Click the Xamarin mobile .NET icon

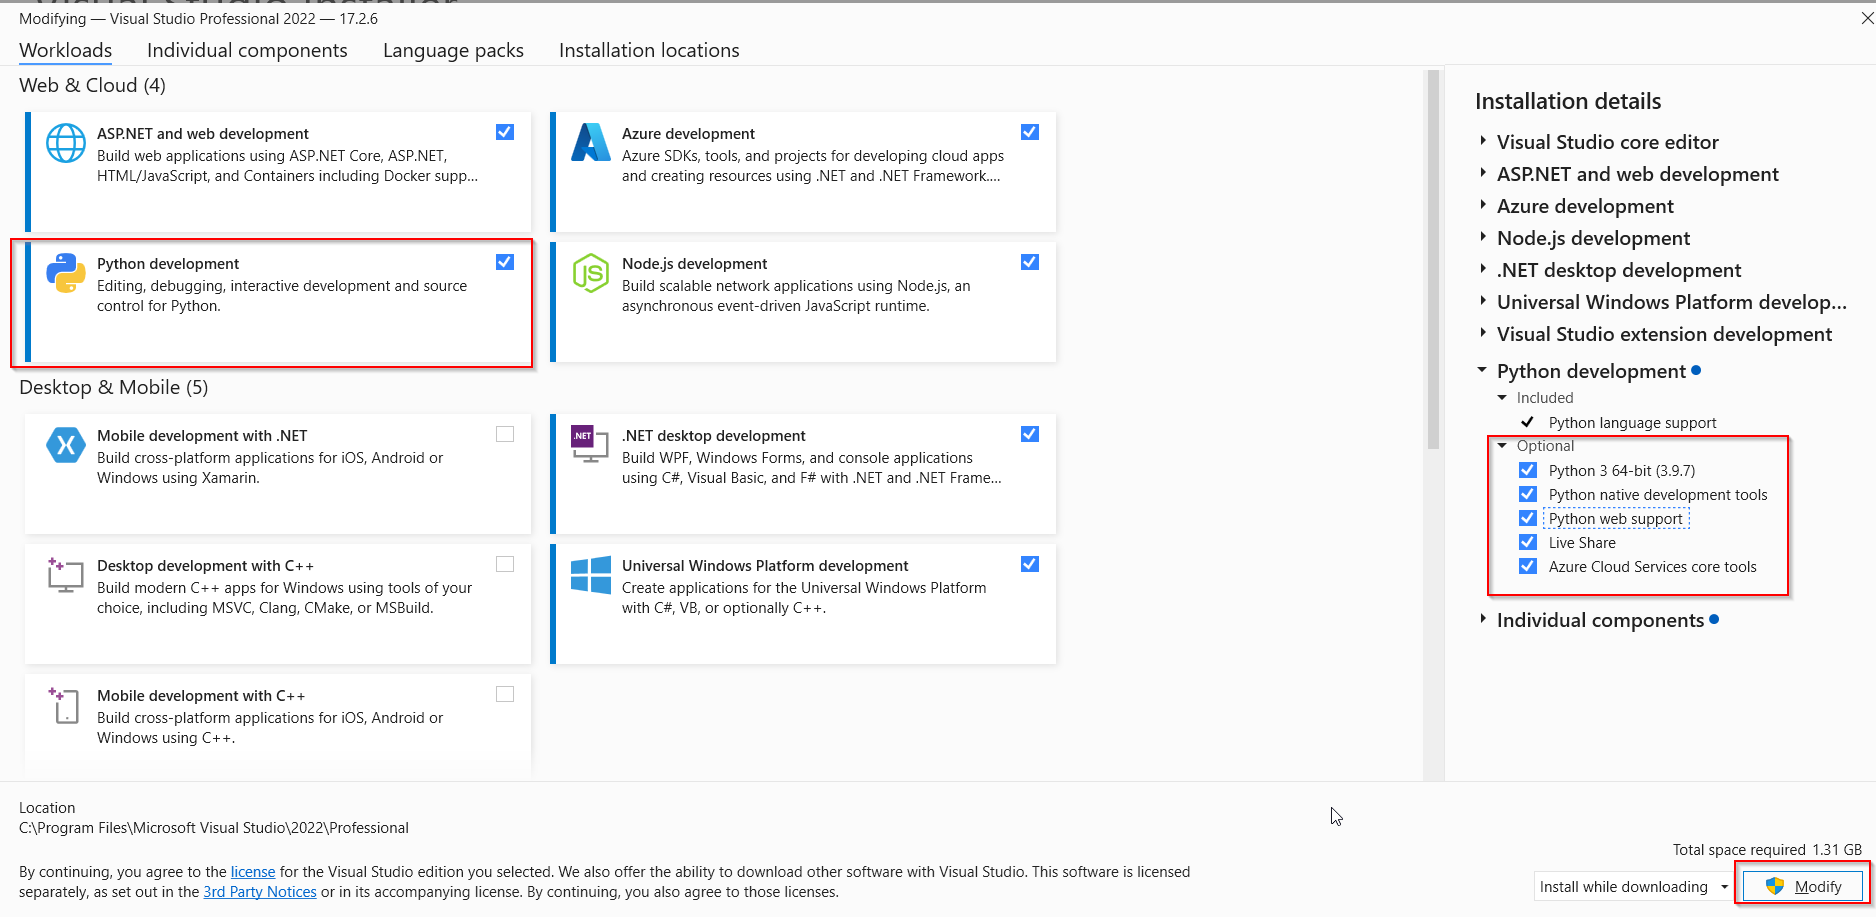pos(66,445)
